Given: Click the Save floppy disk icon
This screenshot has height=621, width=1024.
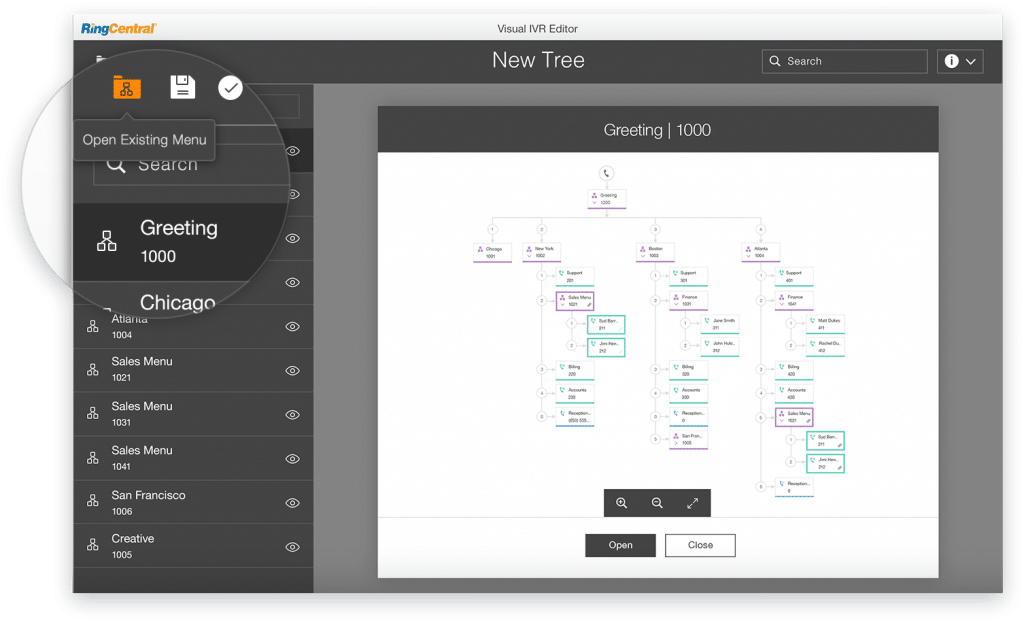Looking at the screenshot, I should [x=182, y=87].
